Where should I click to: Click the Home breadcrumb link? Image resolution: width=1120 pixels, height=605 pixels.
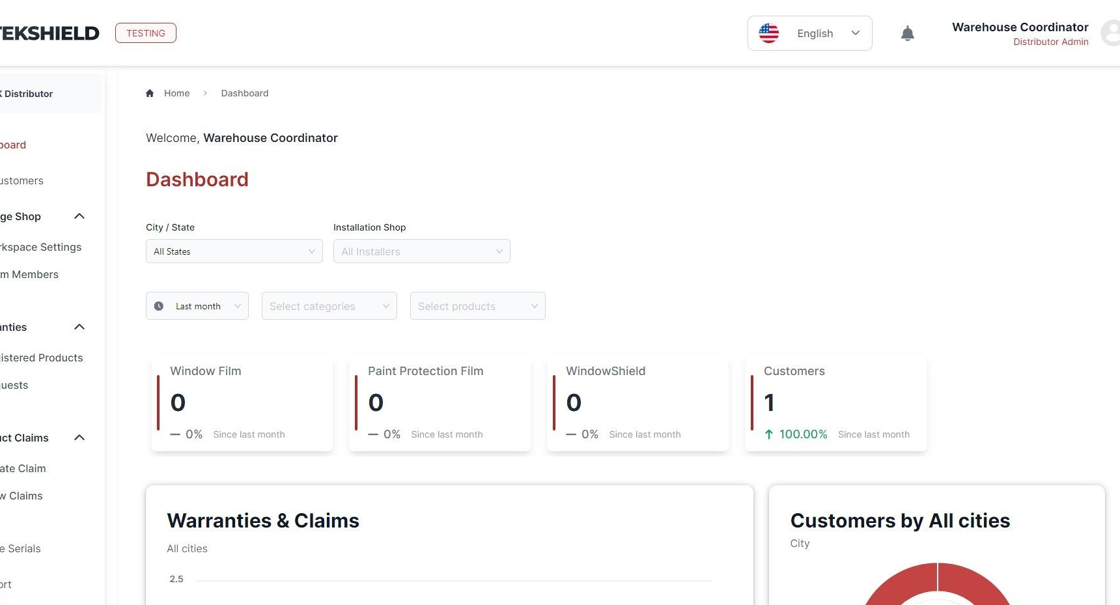pyautogui.click(x=176, y=93)
